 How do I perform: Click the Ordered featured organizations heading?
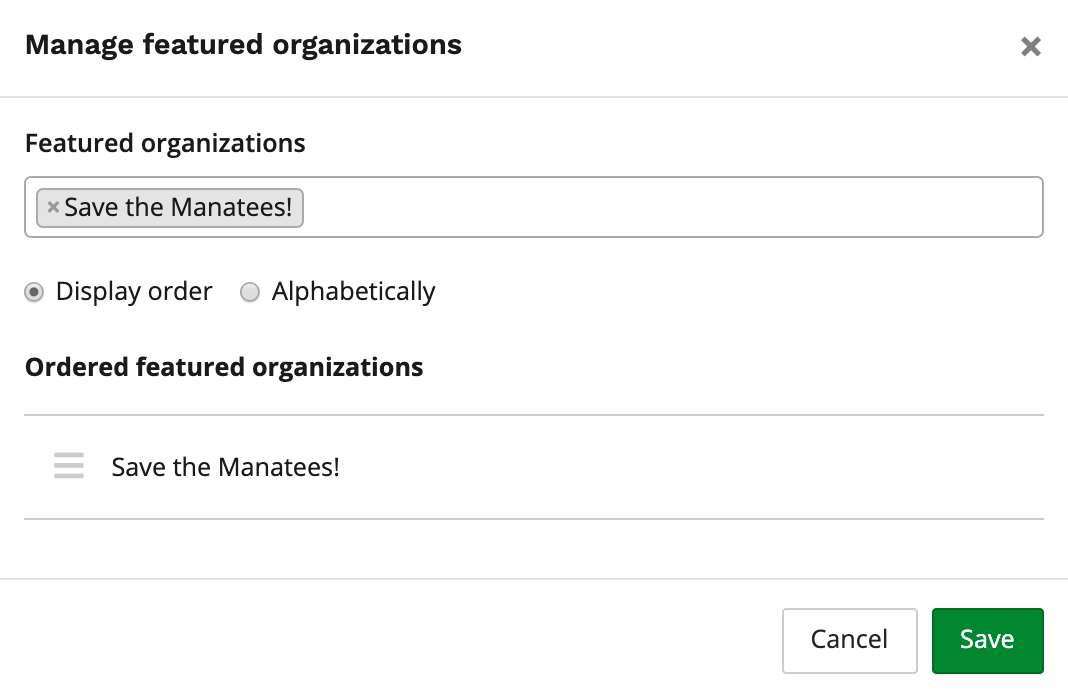224,367
